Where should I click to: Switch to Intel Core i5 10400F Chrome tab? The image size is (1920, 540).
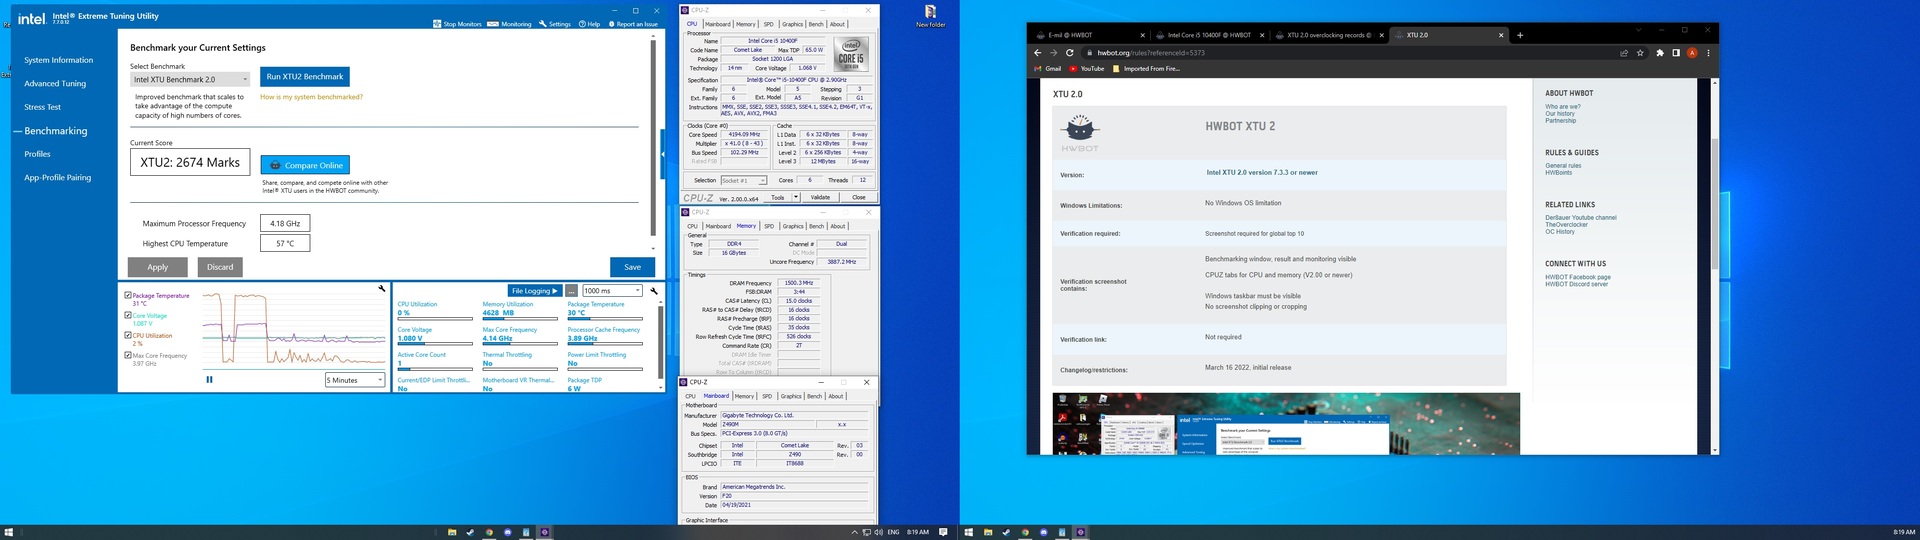pyautogui.click(x=1209, y=35)
